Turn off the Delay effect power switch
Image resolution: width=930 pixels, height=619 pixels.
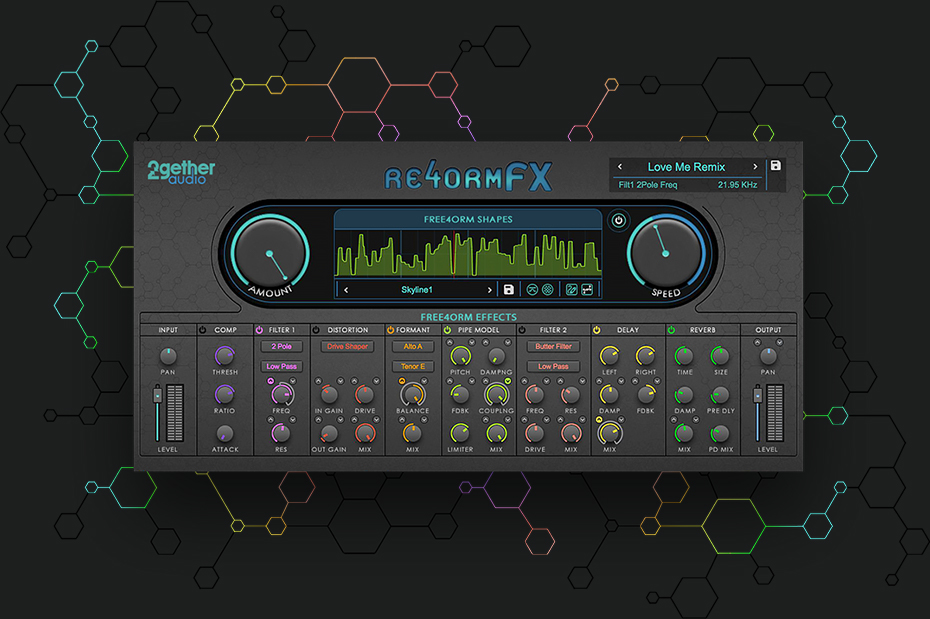[x=597, y=329]
